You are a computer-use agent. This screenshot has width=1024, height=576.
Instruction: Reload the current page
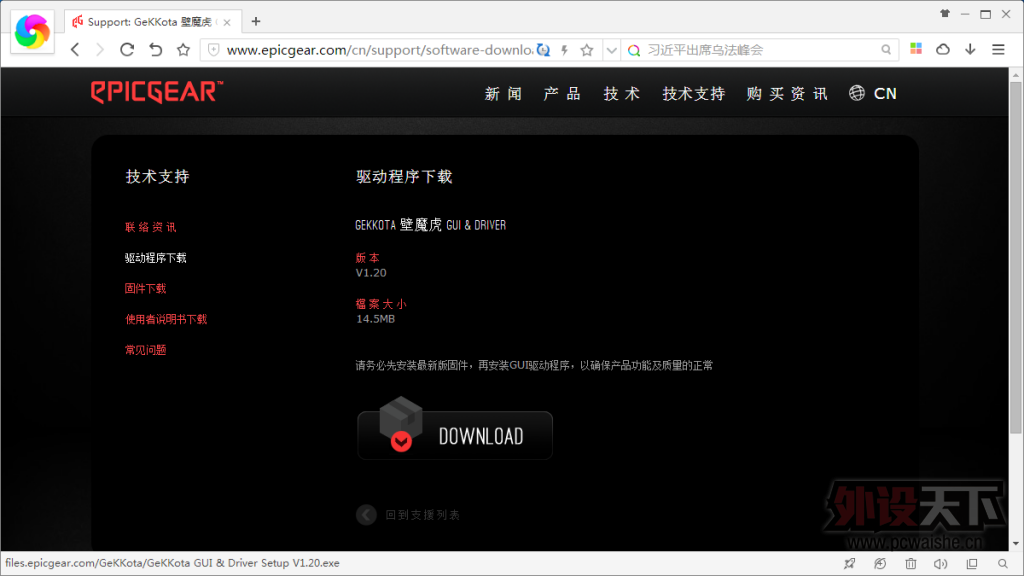127,50
